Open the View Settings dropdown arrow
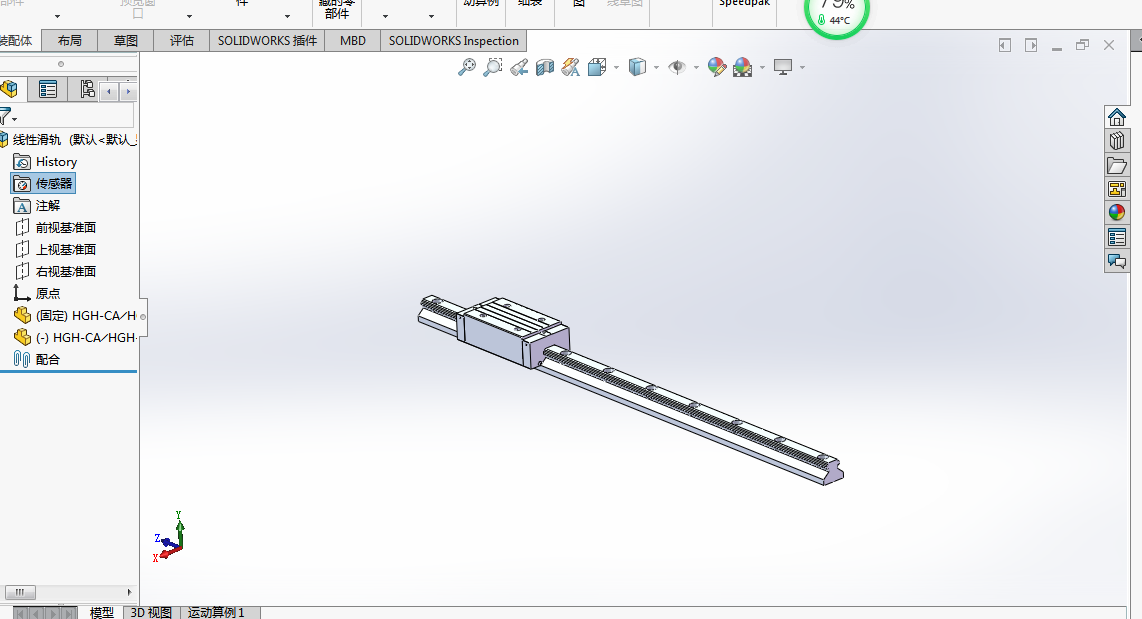1142x619 pixels. pos(803,68)
